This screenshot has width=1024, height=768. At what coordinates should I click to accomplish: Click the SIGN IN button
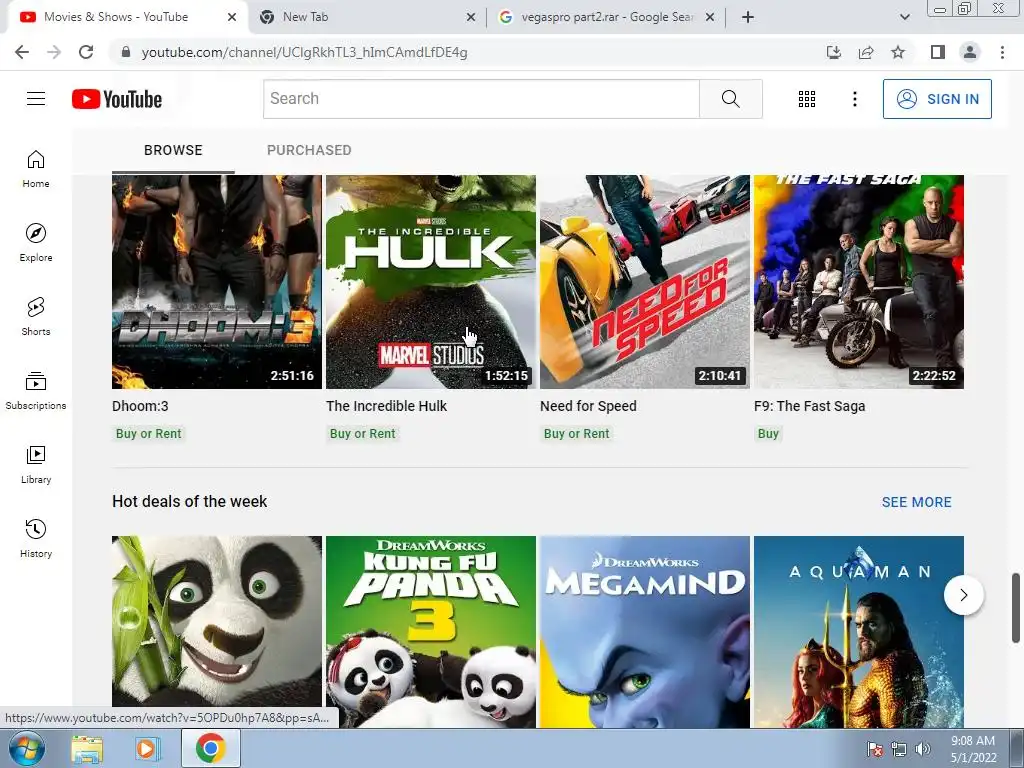coord(937,99)
